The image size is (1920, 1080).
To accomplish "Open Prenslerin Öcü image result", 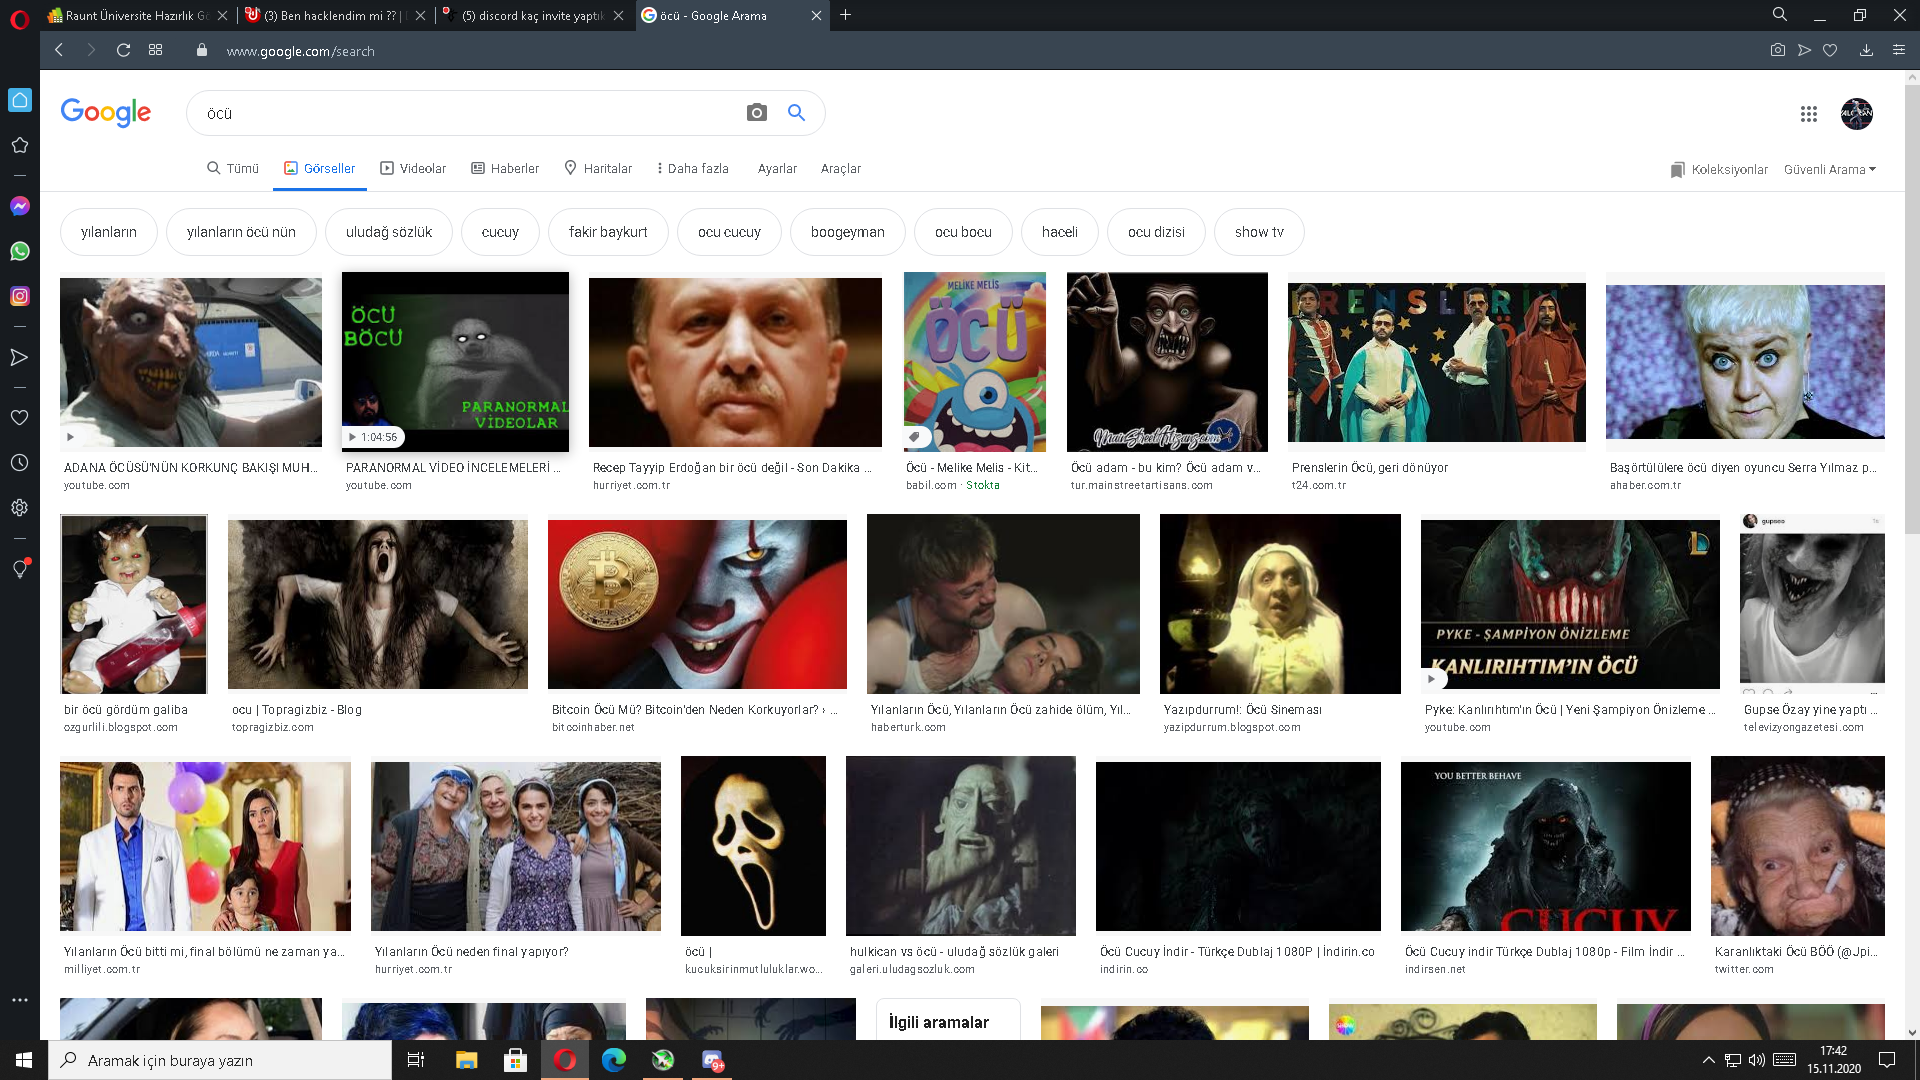I will (x=1437, y=362).
